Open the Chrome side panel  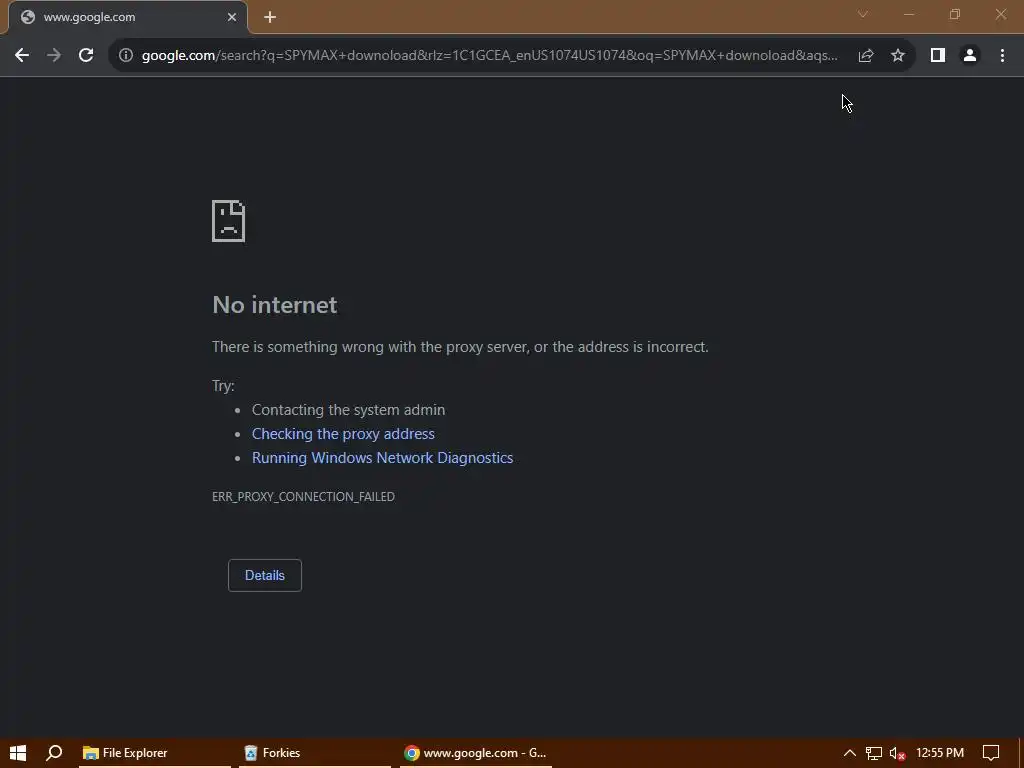point(938,56)
